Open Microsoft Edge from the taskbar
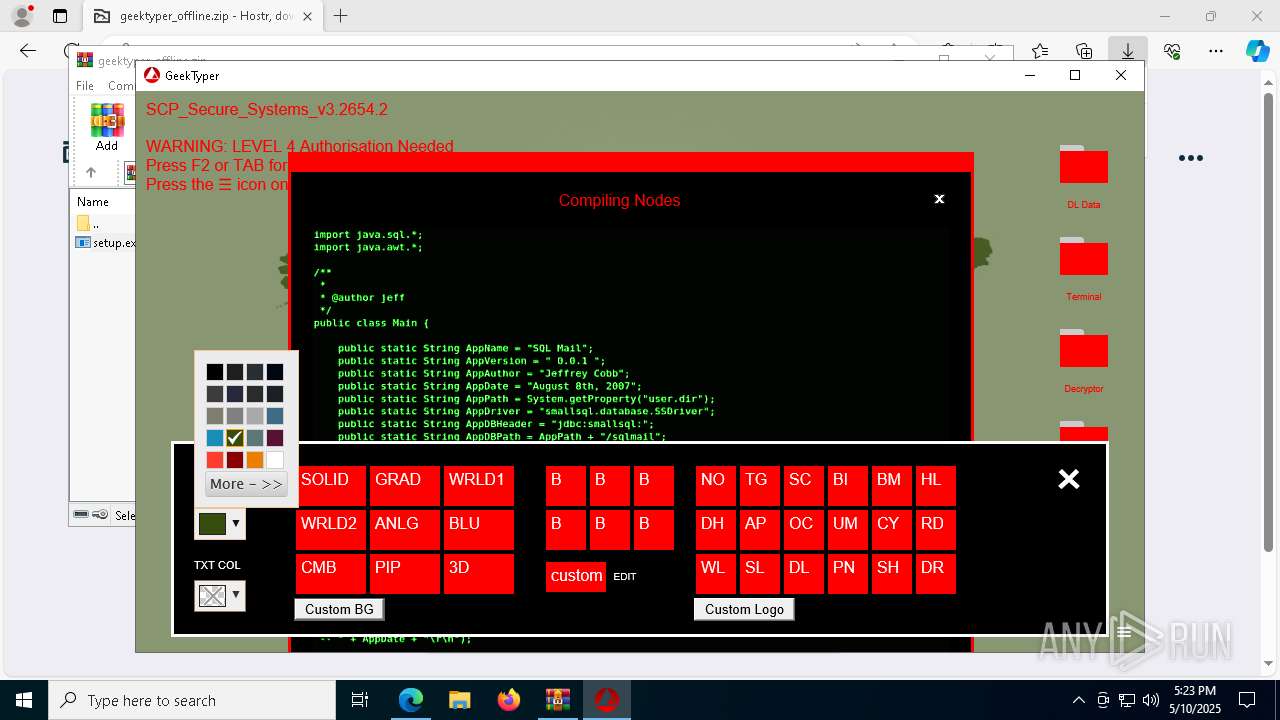This screenshot has height=720, width=1280. click(411, 700)
